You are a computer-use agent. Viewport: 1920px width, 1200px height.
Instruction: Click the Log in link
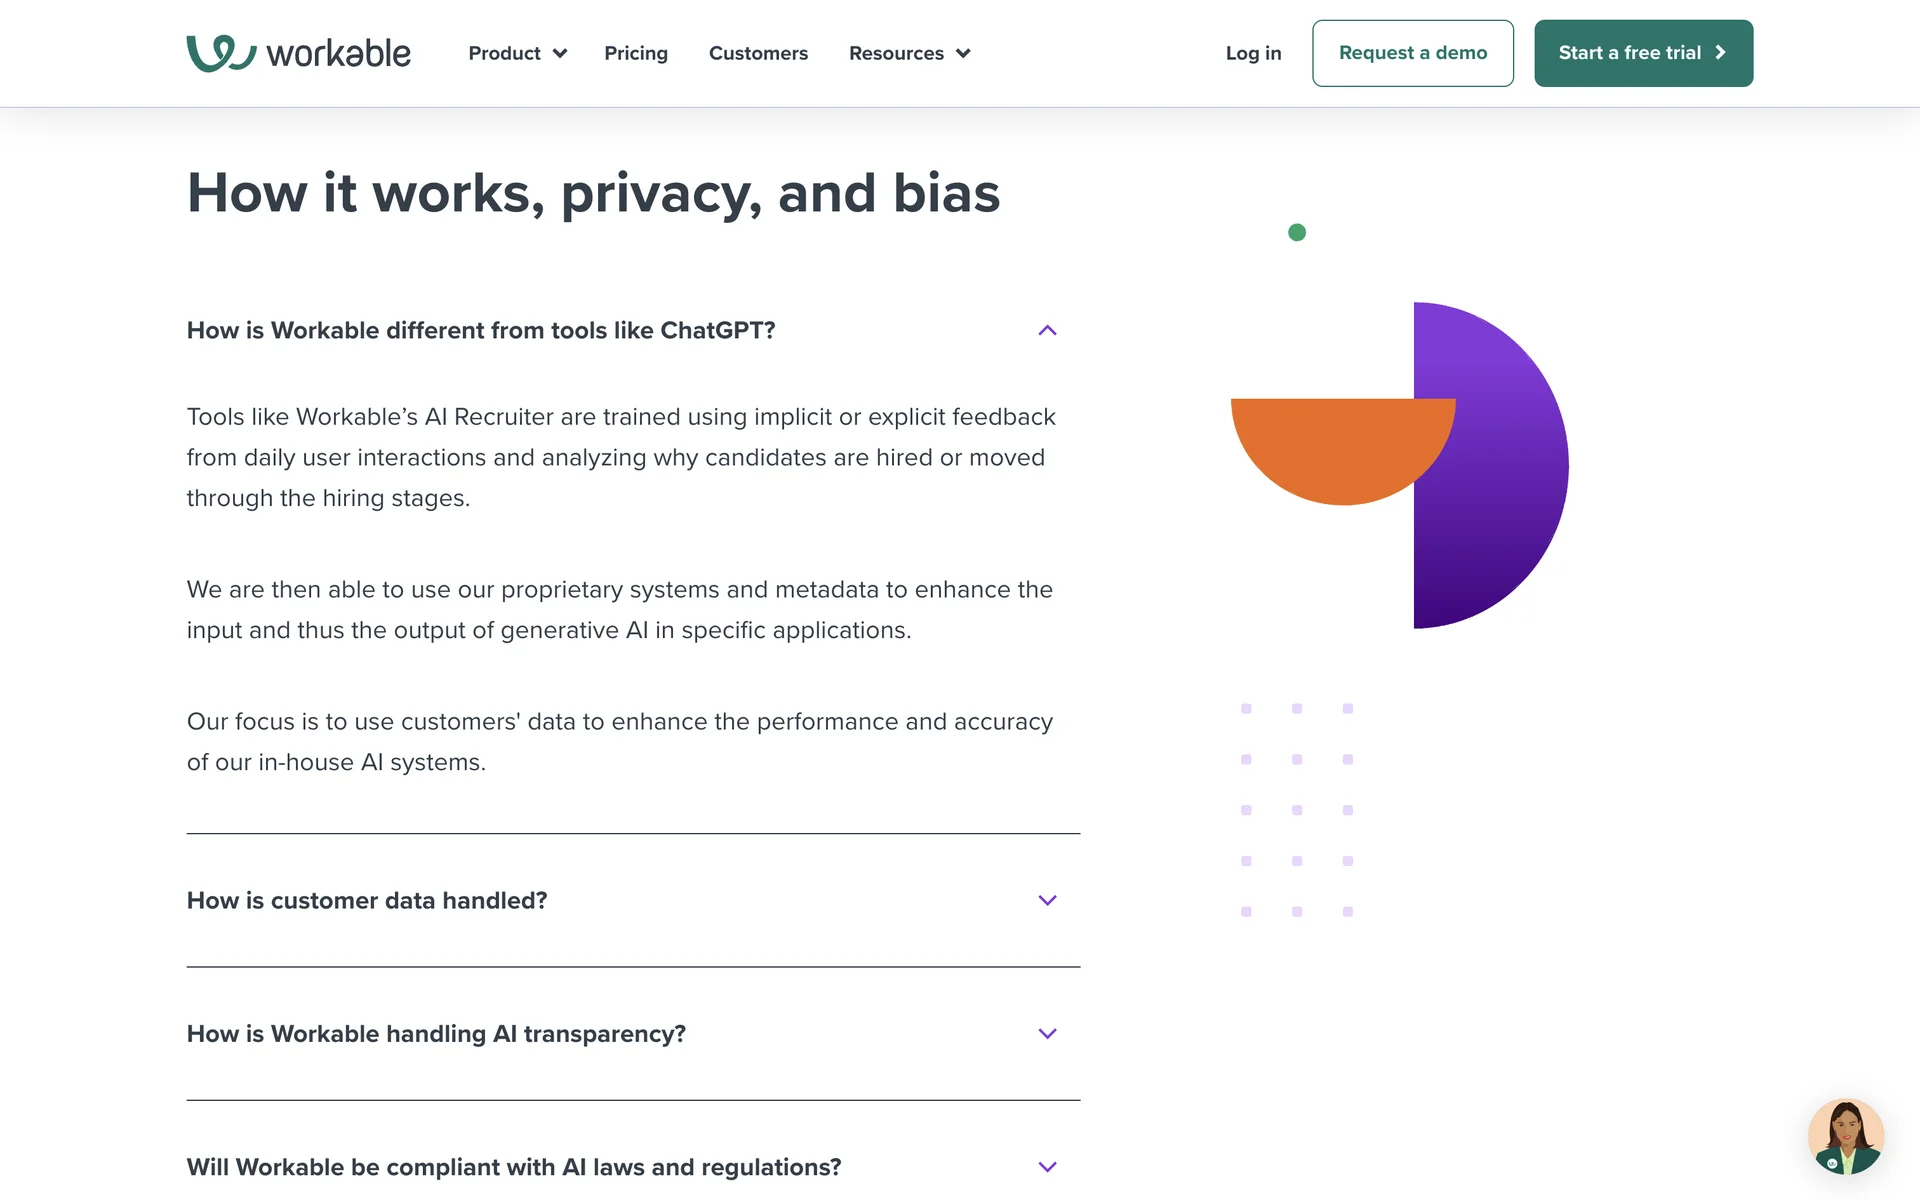tap(1253, 53)
